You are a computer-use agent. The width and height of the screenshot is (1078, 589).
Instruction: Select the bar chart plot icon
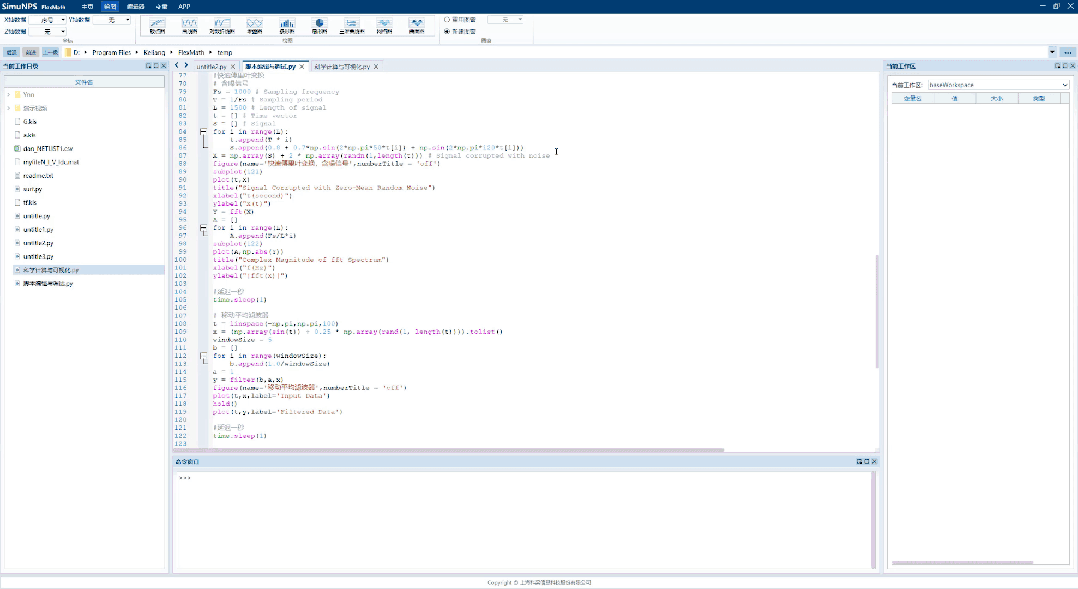pos(287,24)
